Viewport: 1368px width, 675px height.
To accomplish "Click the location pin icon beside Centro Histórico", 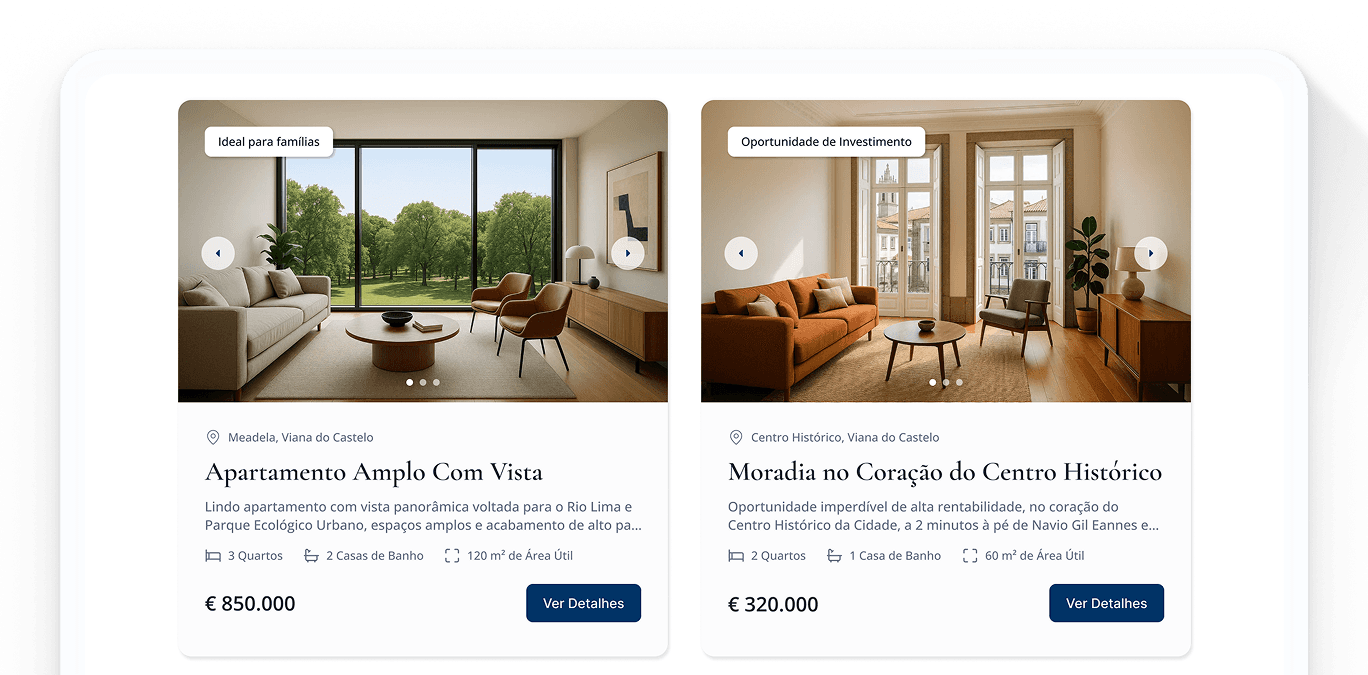I will [x=736, y=437].
